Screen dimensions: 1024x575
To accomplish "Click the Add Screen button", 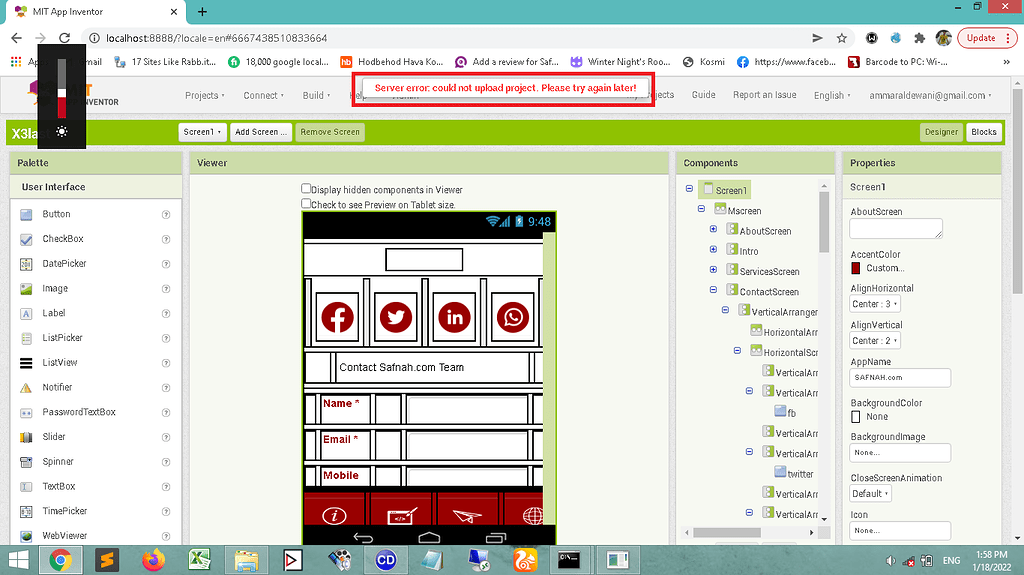I will click(x=261, y=132).
